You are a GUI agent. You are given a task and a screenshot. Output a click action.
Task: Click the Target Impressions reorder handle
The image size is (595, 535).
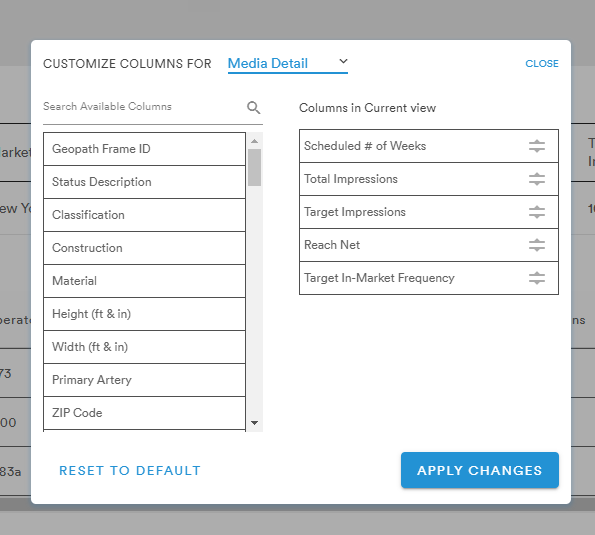click(x=537, y=212)
